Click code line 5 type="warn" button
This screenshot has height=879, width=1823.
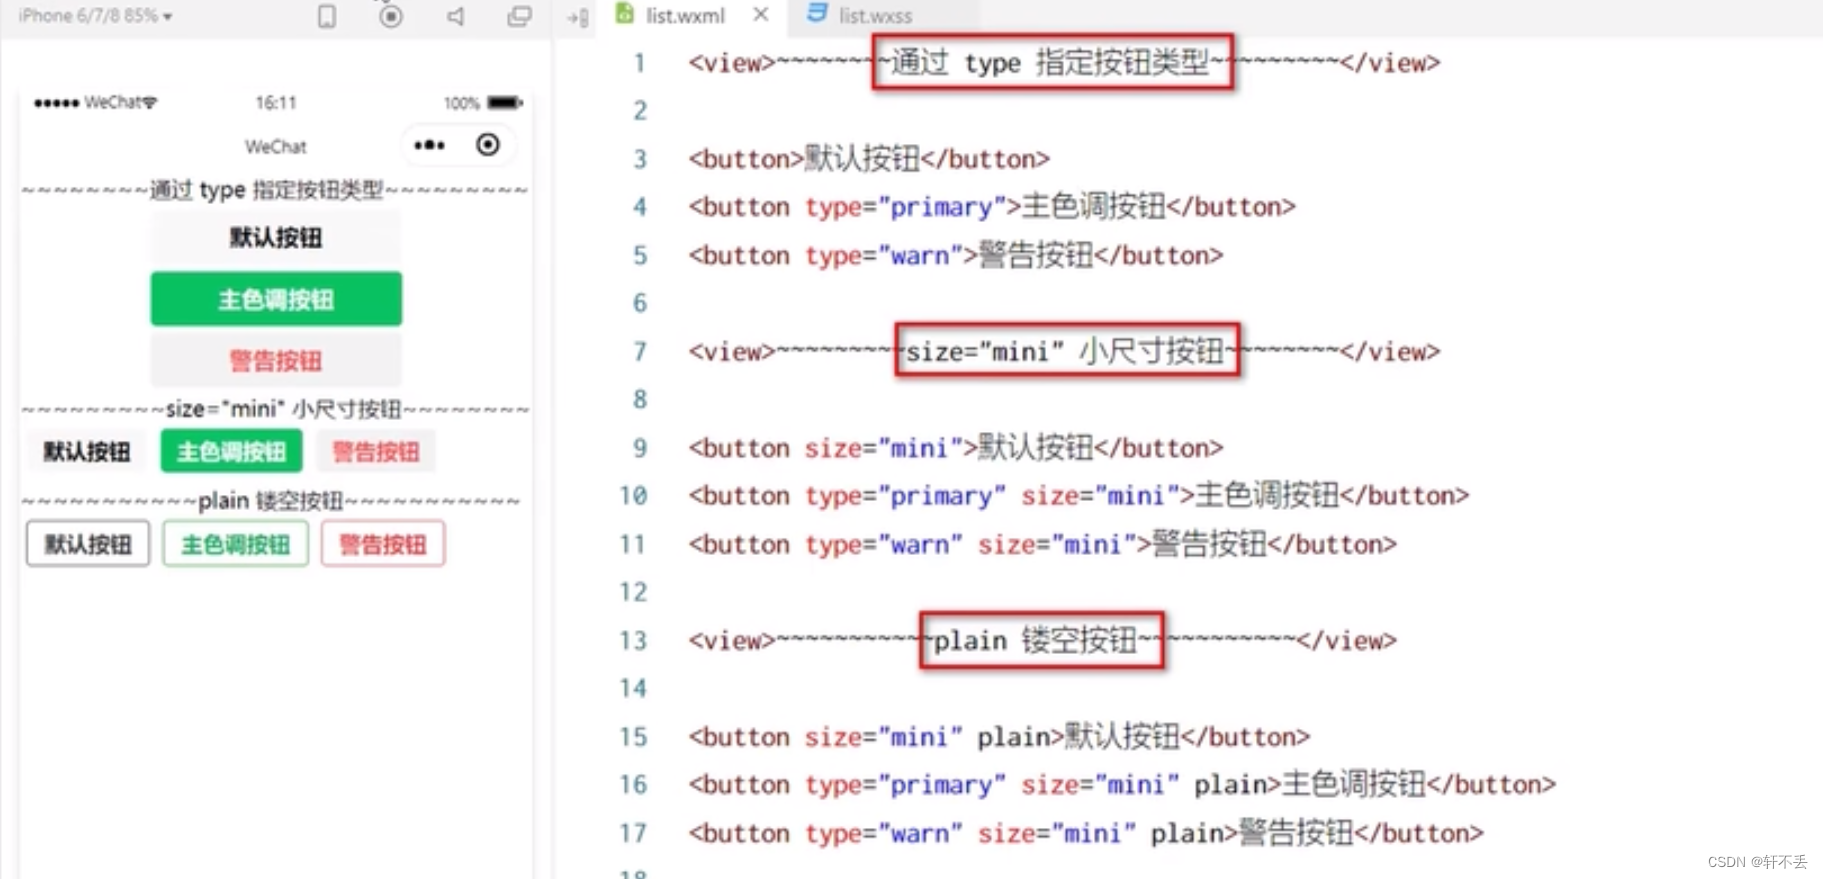click(x=955, y=255)
